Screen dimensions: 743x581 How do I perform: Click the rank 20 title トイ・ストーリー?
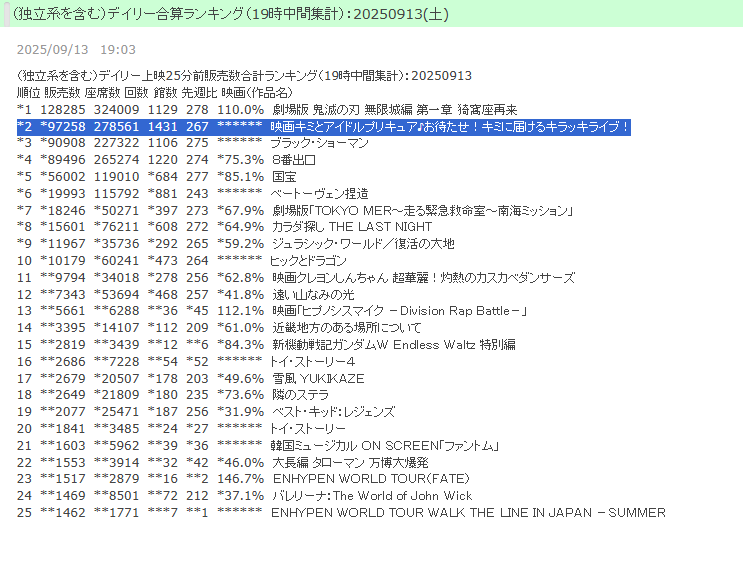(308, 429)
